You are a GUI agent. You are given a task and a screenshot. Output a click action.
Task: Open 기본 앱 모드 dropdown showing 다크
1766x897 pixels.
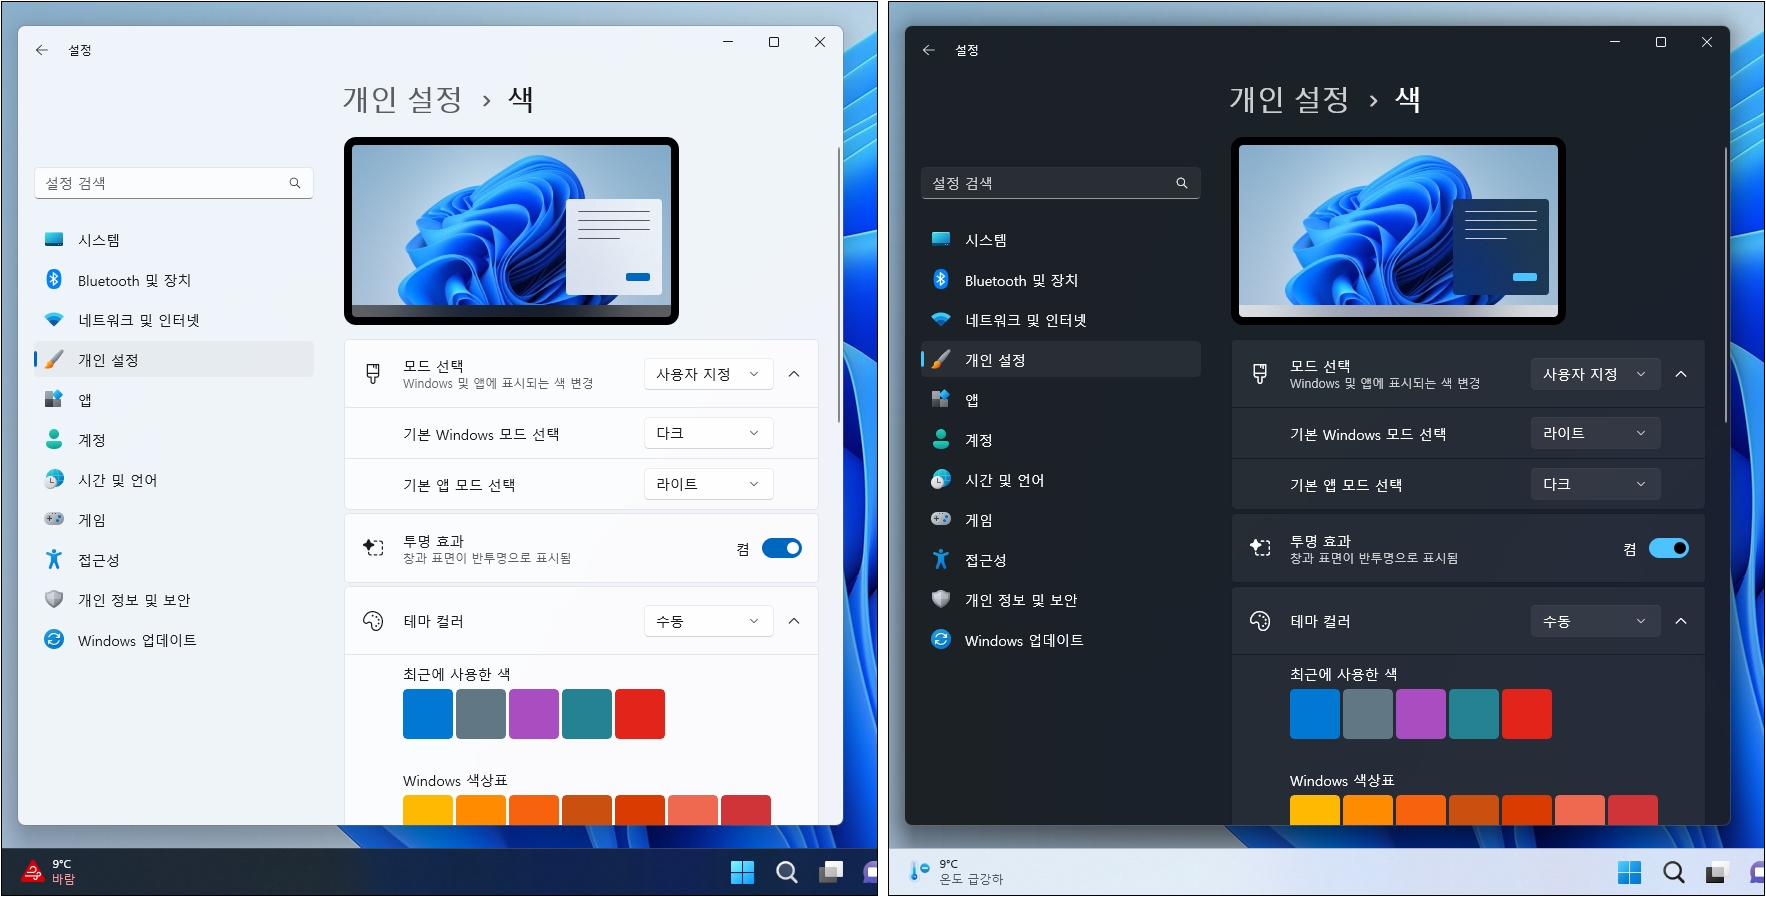(x=1596, y=484)
